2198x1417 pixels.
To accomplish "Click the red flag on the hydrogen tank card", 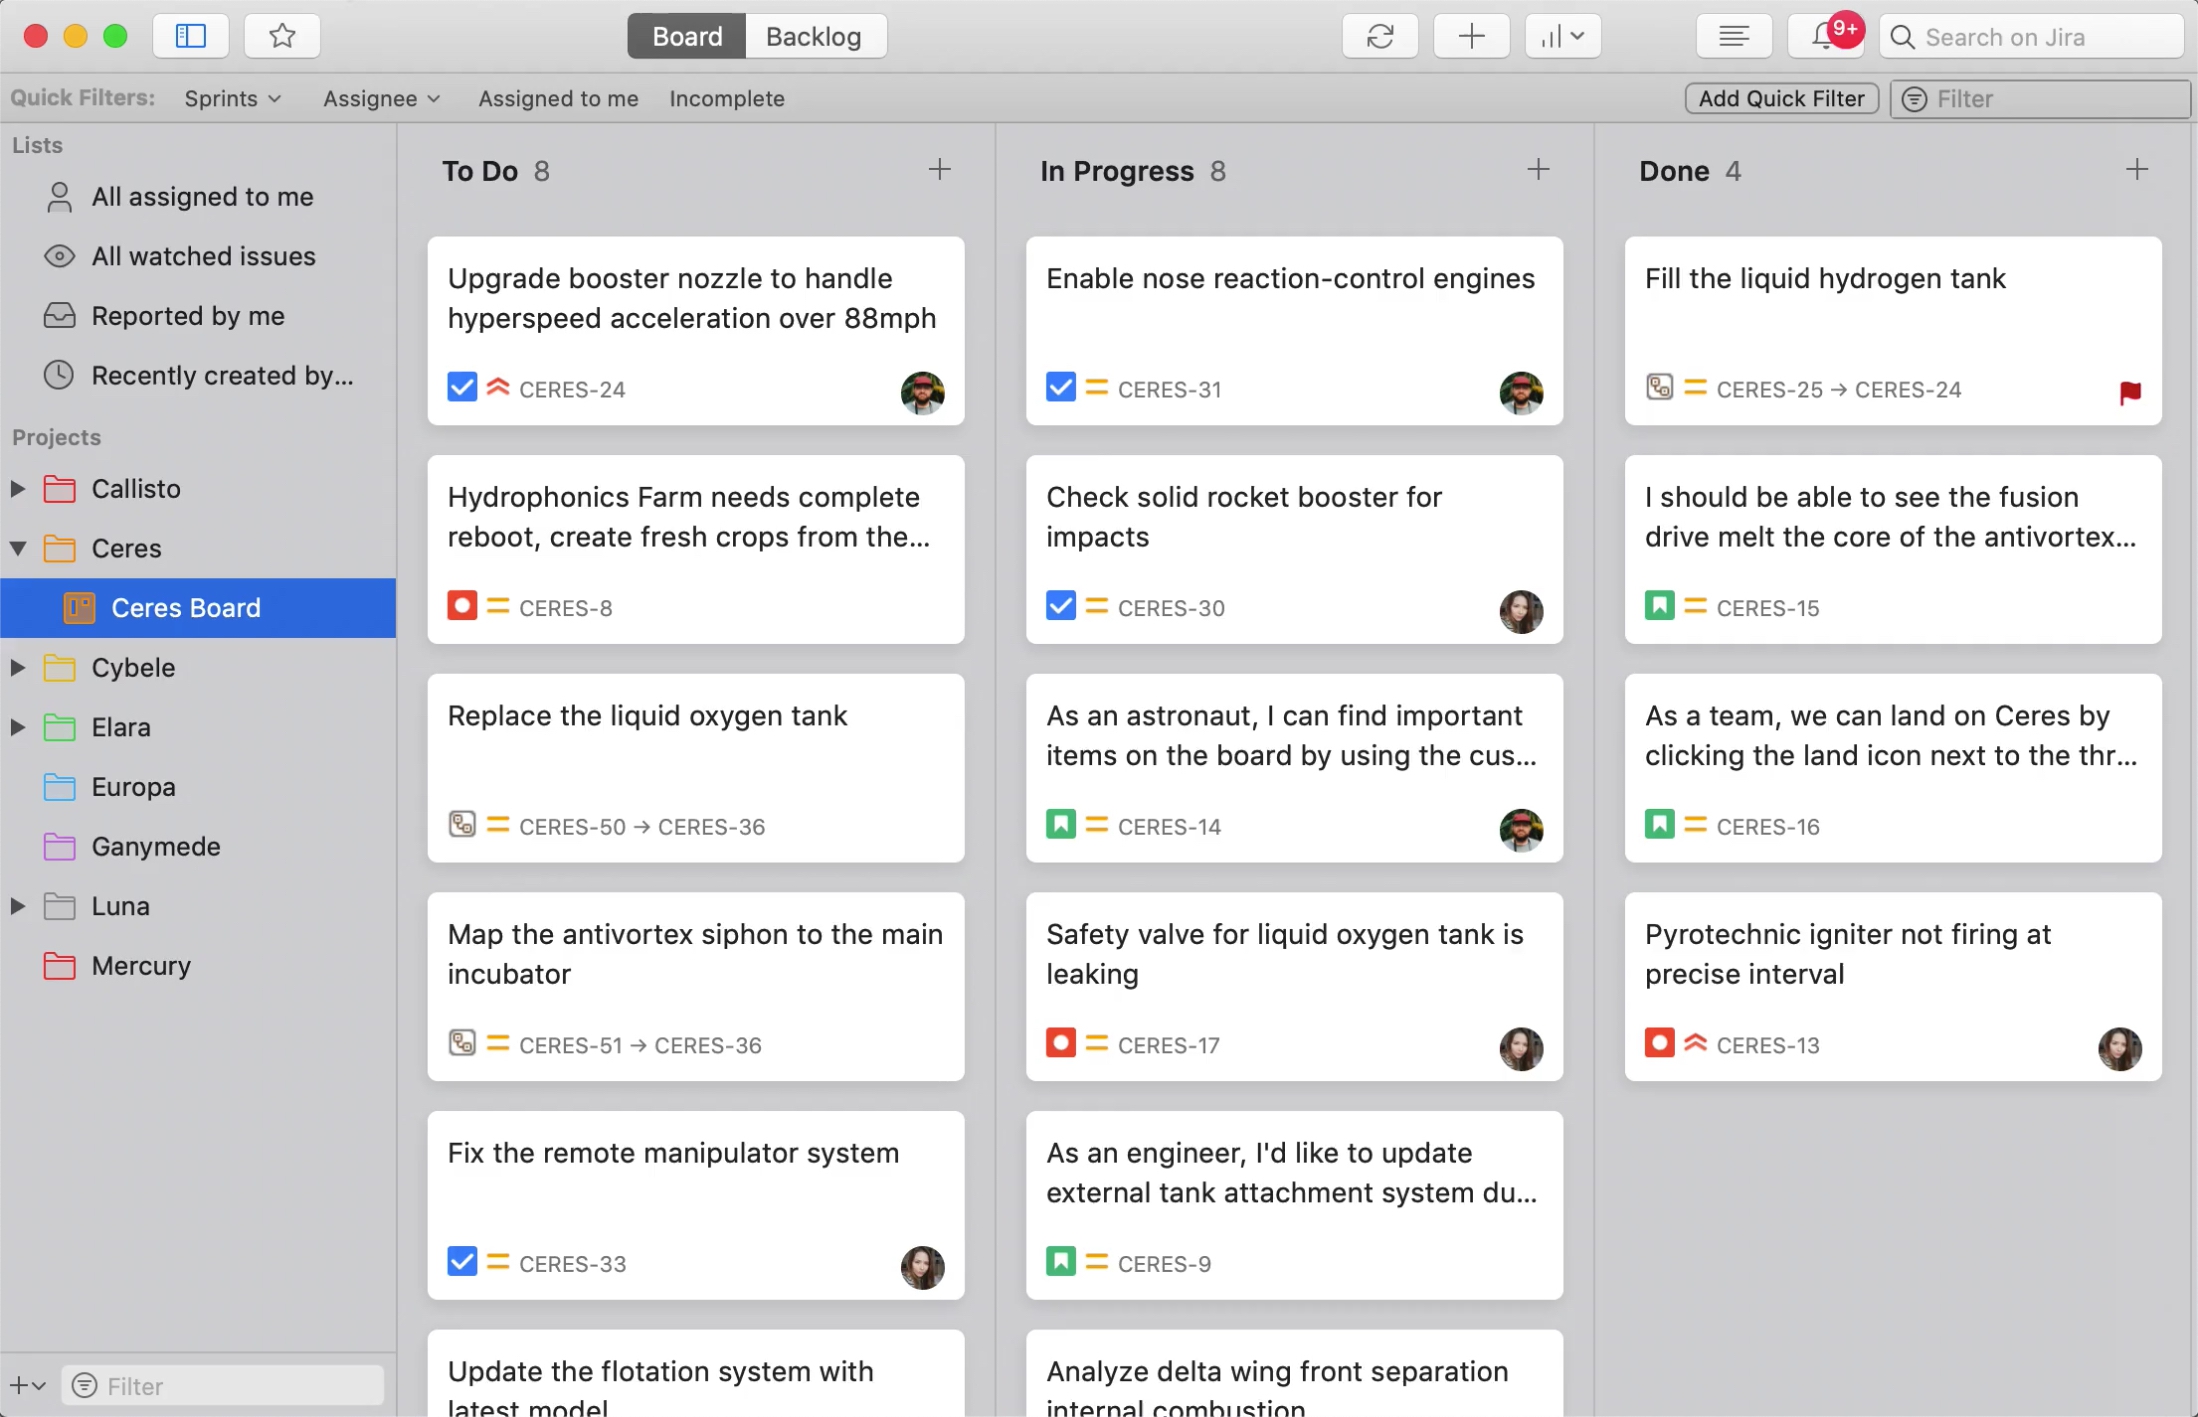I will [2131, 392].
